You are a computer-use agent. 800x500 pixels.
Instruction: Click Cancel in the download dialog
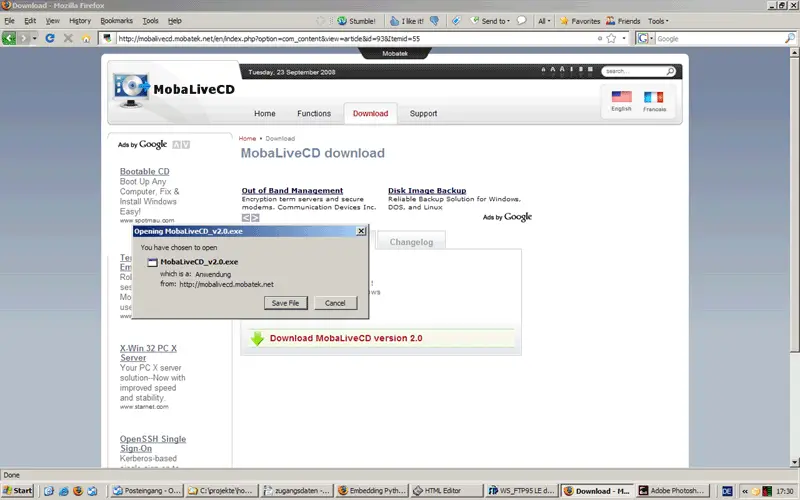point(335,303)
